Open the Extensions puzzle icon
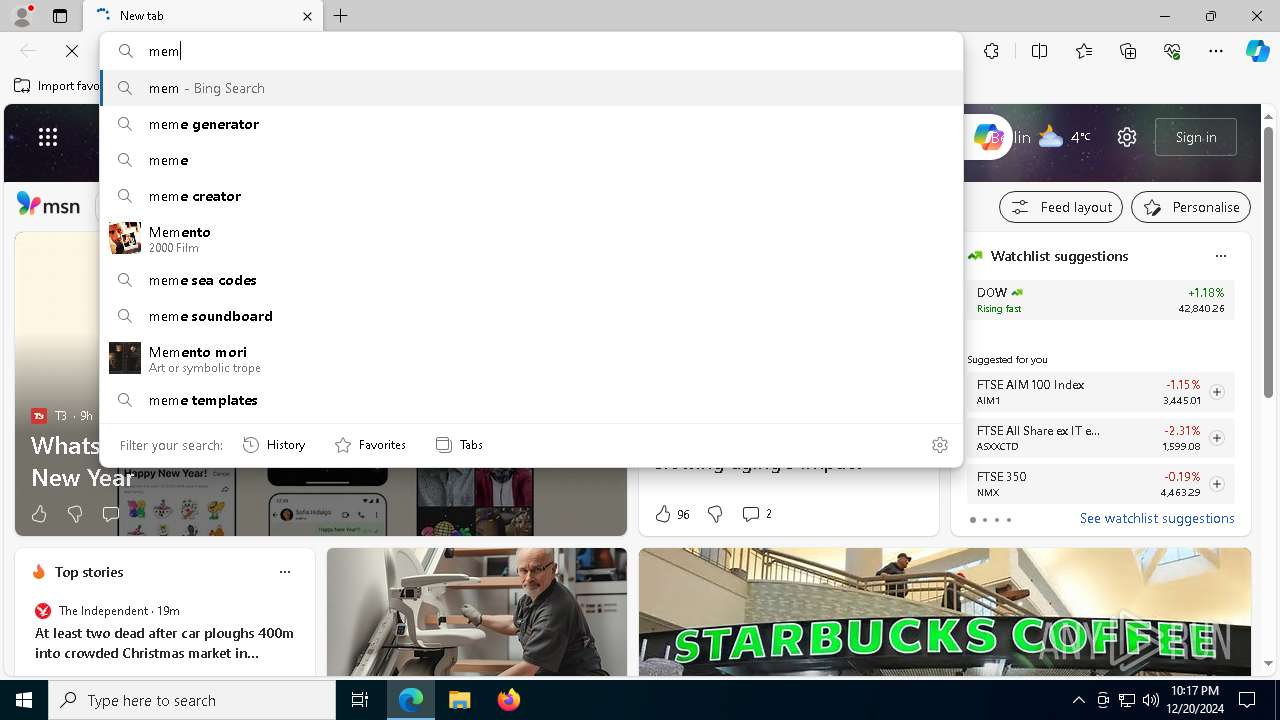Screen dimensions: 1280x720 [x=991, y=51]
